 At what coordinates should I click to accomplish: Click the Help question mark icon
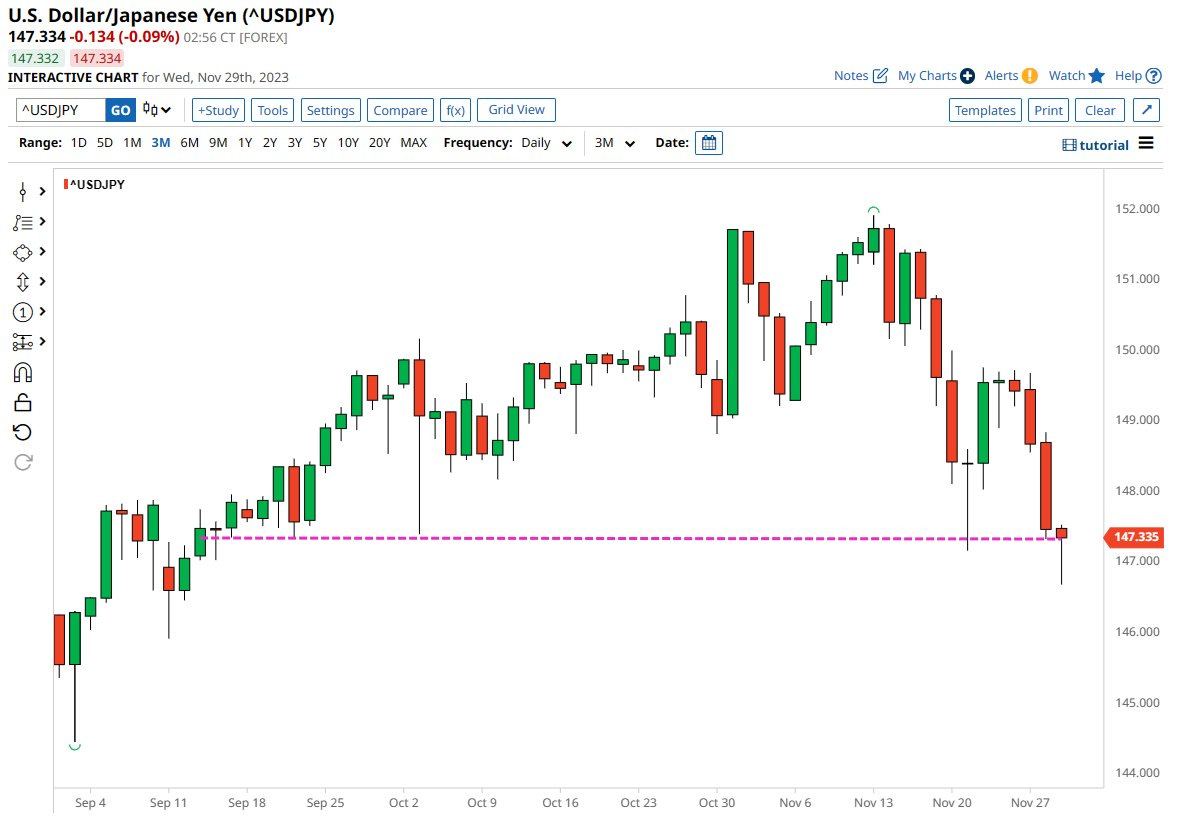(1153, 76)
